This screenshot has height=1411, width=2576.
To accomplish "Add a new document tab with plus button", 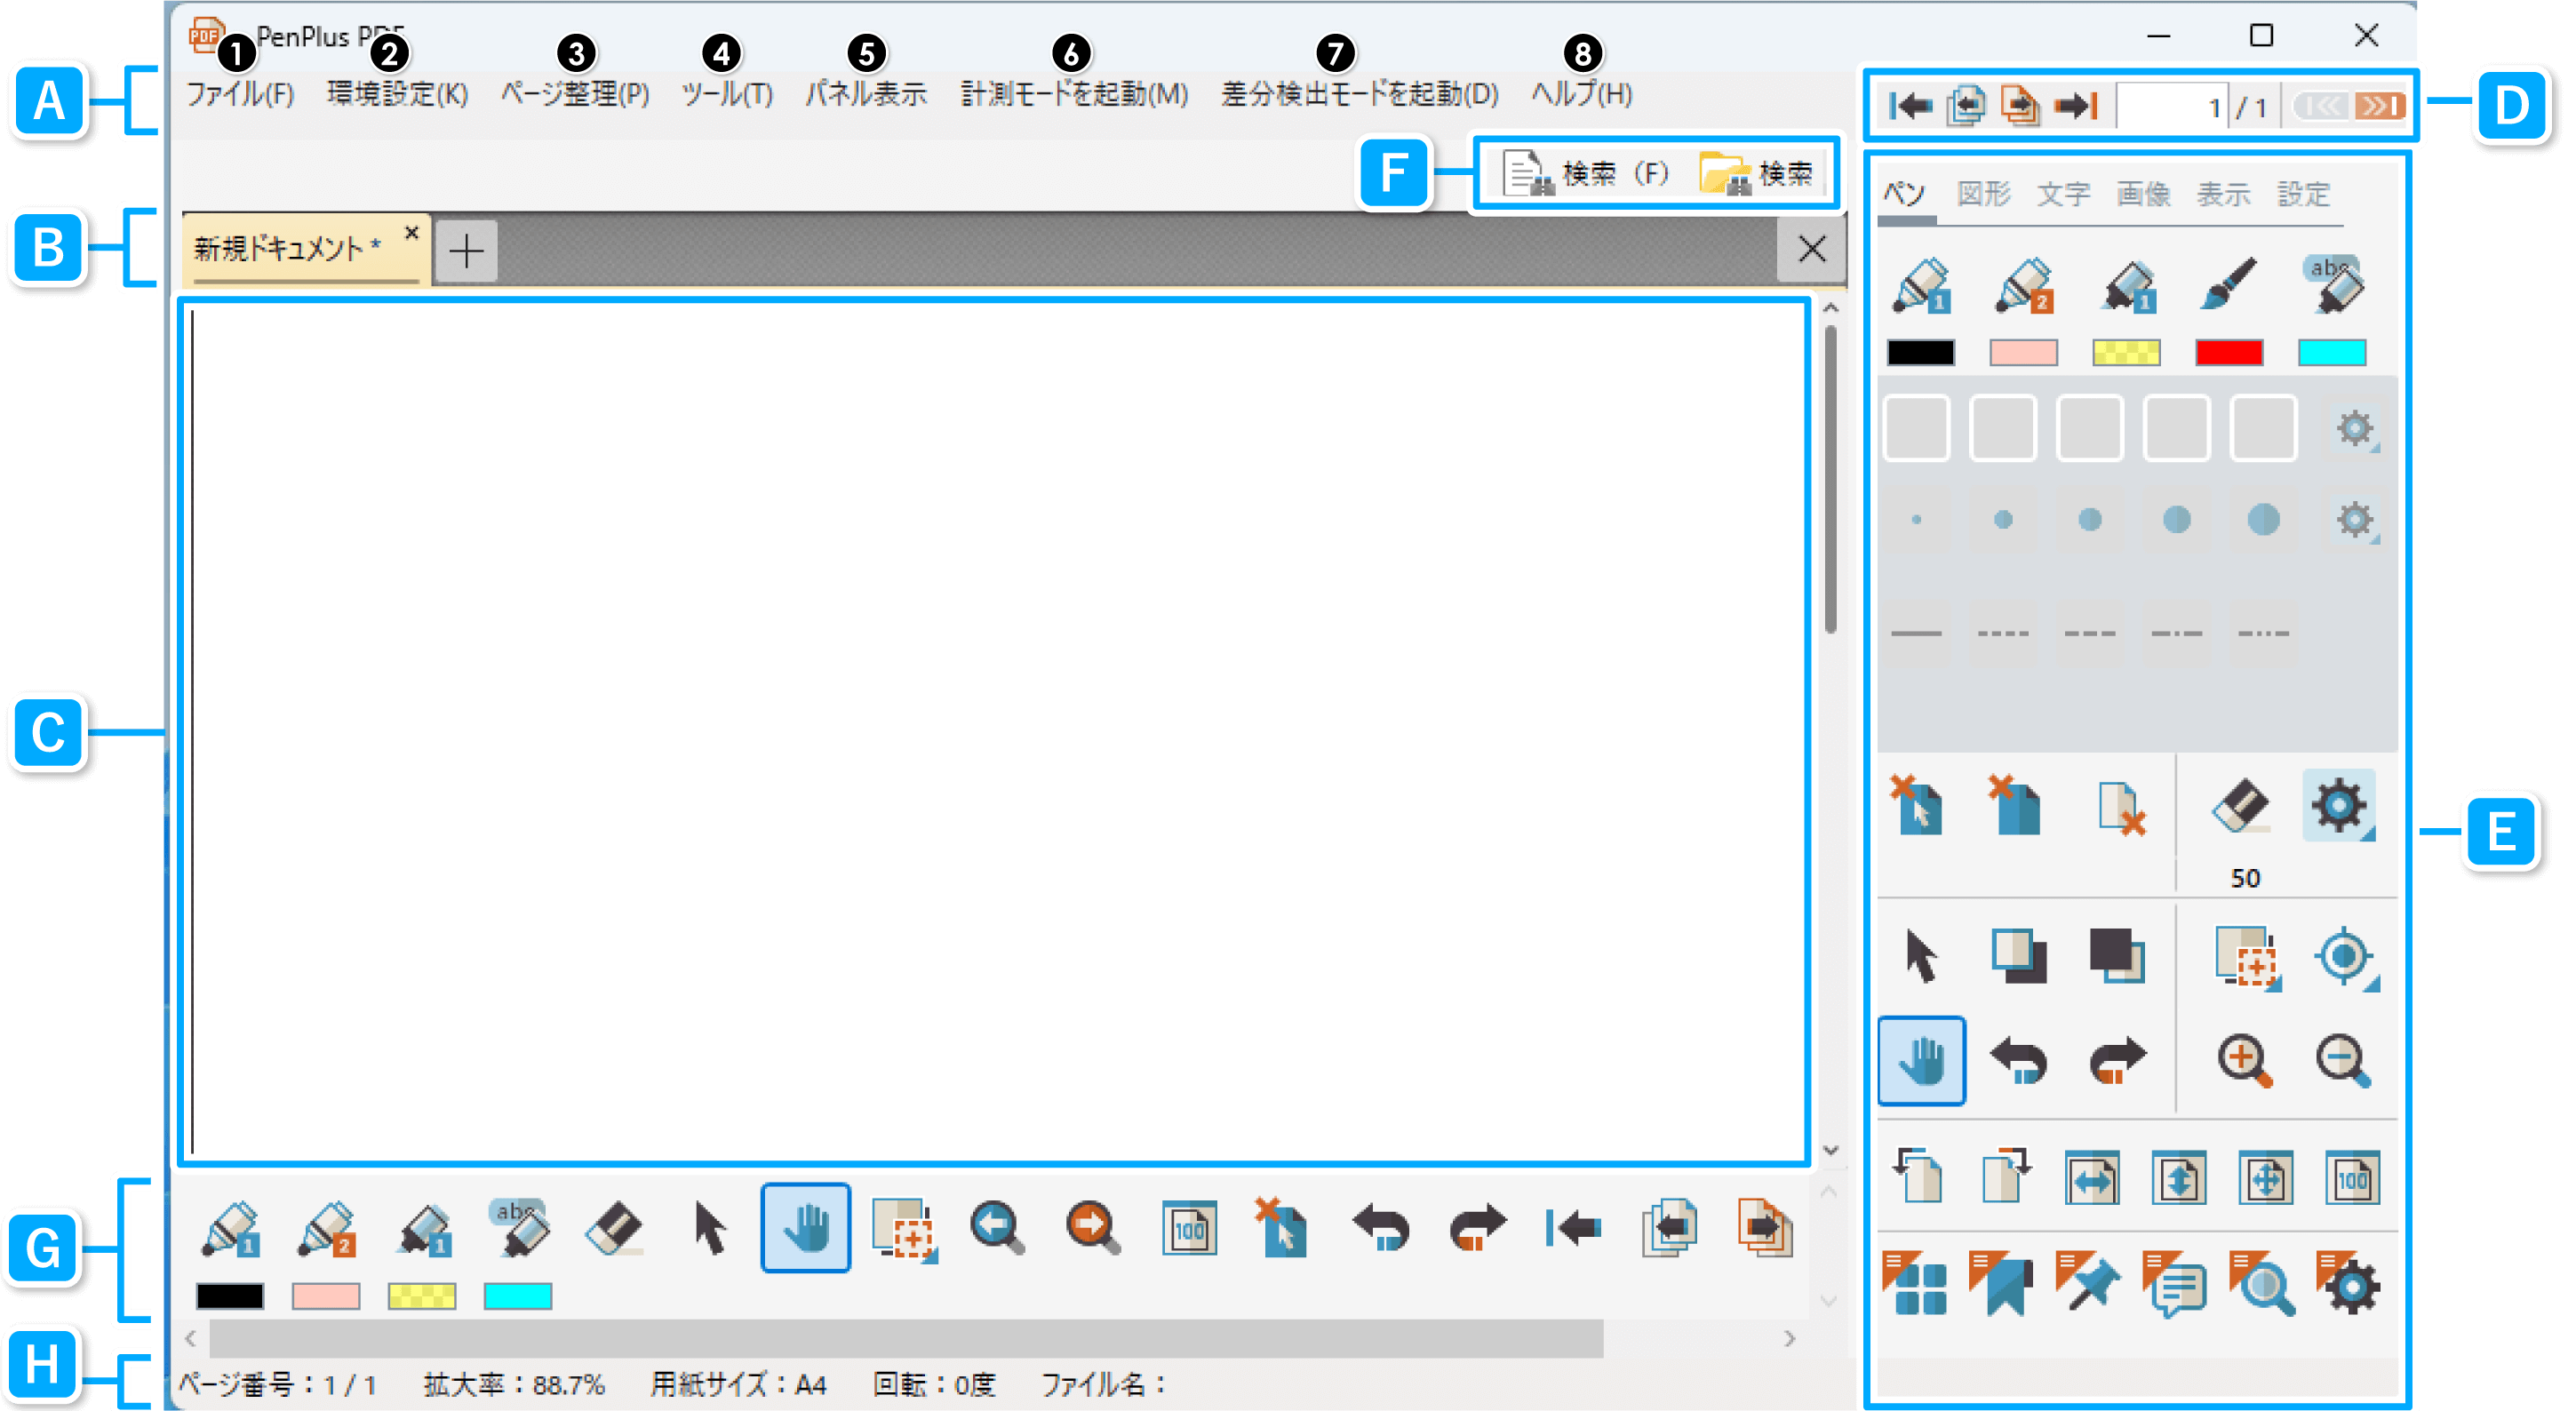I will [x=467, y=250].
